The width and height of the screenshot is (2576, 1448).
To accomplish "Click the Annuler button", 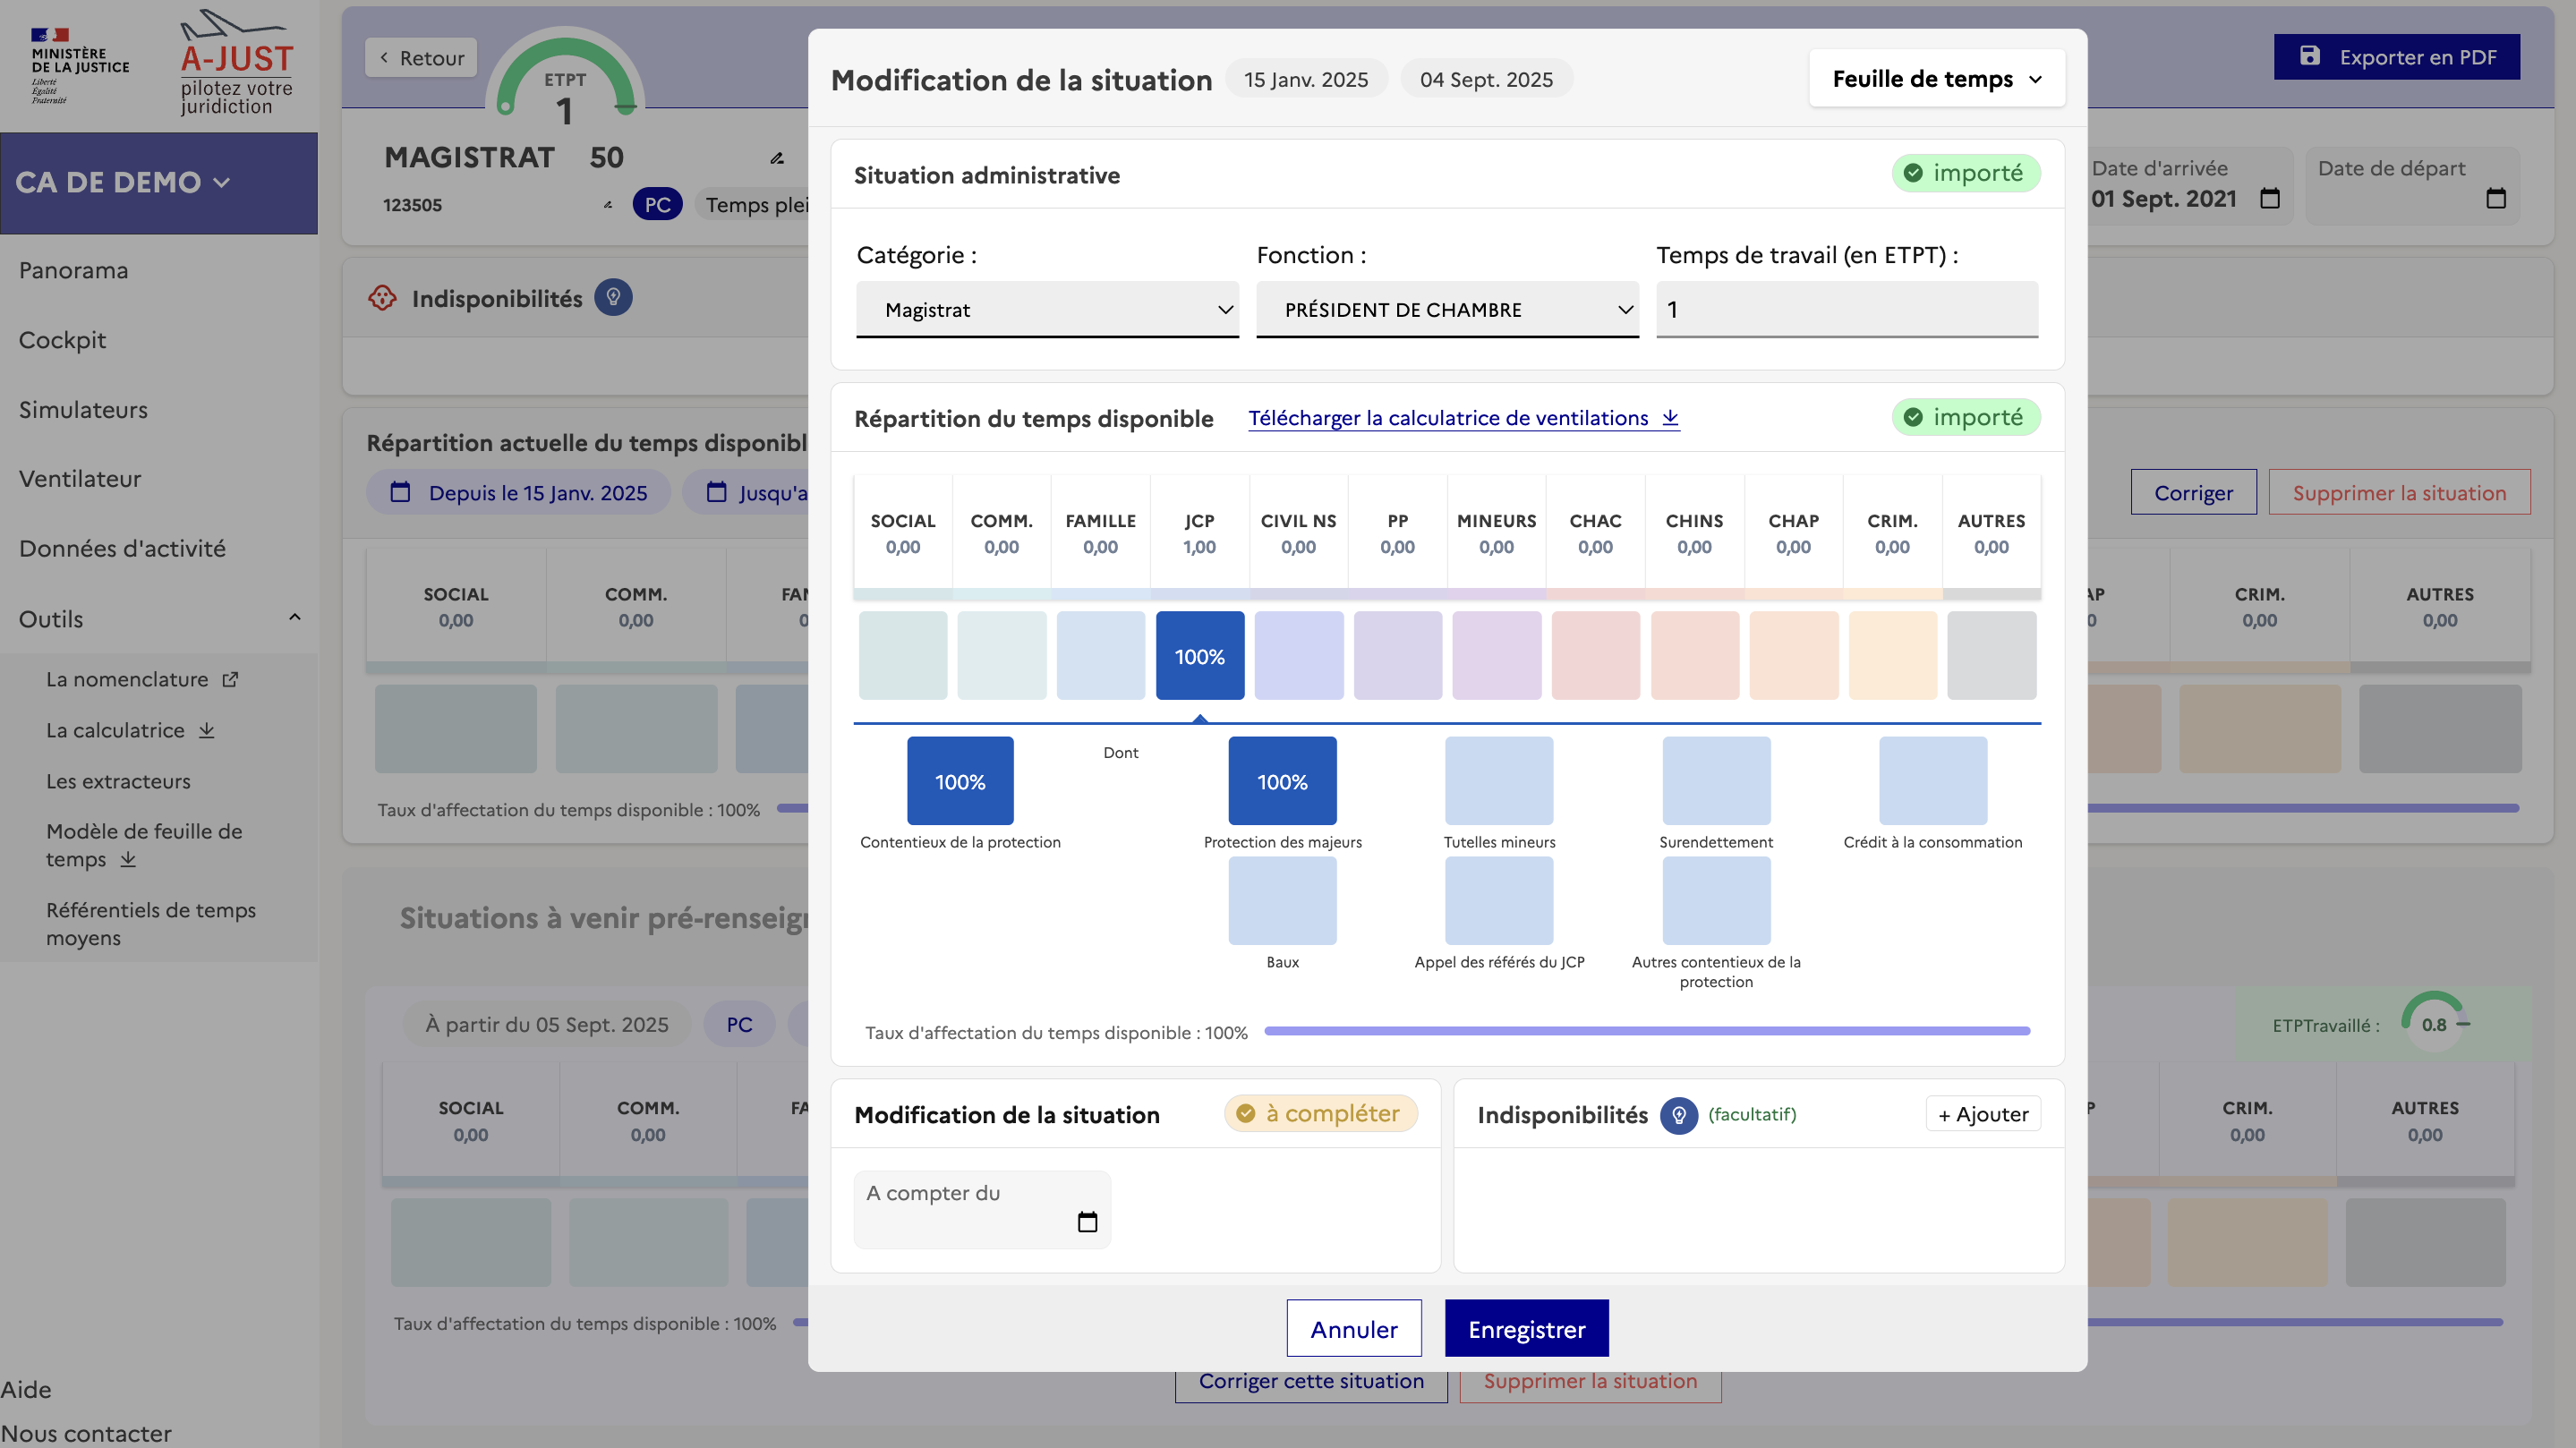I will [1353, 1328].
